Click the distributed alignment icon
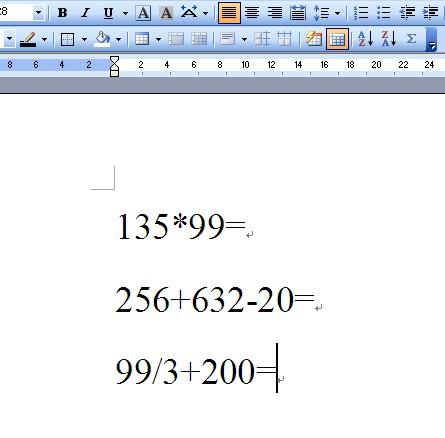The image size is (445, 438). coord(297,13)
